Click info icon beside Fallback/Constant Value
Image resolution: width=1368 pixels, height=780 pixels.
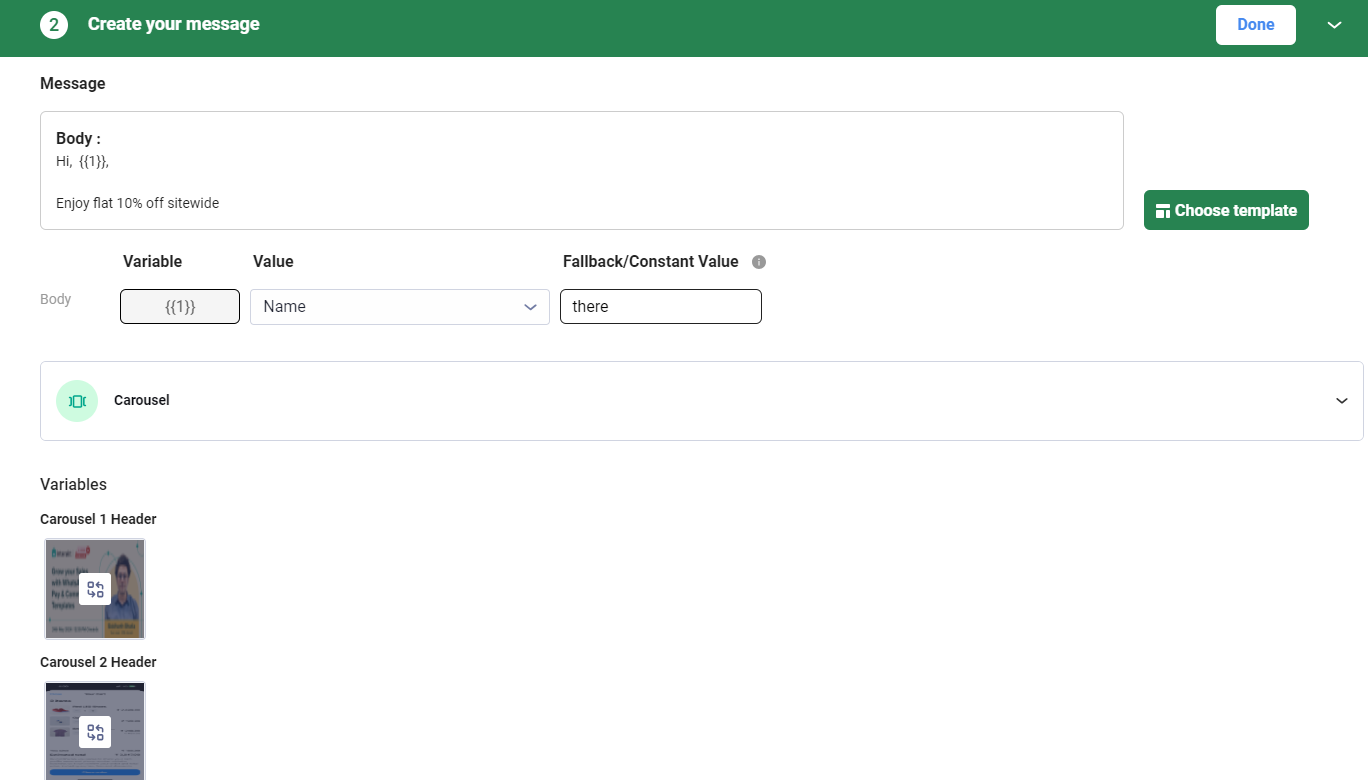pyautogui.click(x=759, y=261)
